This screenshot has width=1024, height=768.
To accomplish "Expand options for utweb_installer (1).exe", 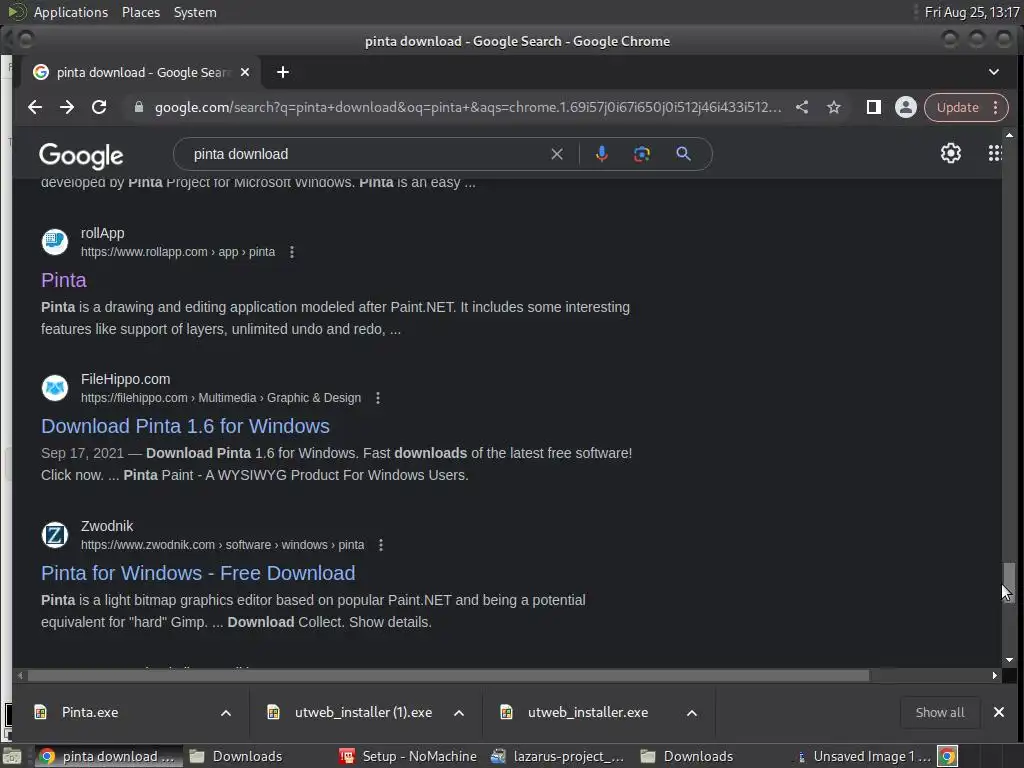I will point(459,713).
